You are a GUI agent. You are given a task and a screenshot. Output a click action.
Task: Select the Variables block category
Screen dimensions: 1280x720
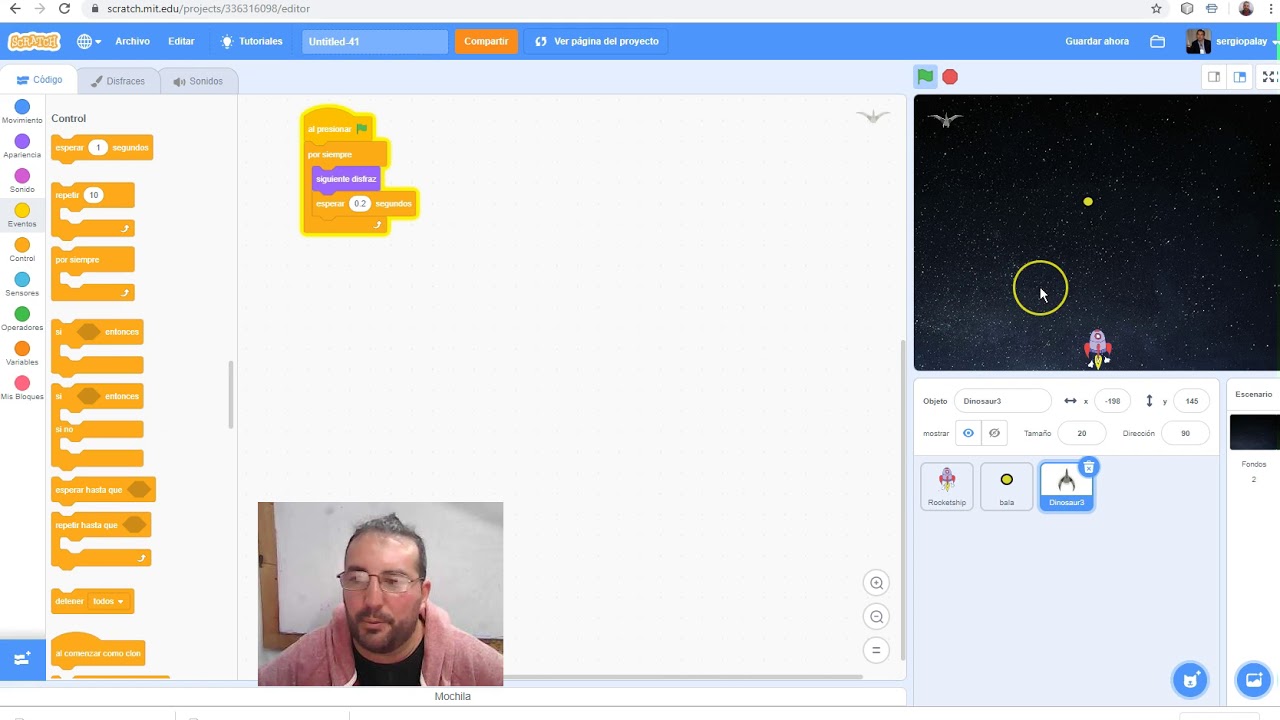point(22,353)
